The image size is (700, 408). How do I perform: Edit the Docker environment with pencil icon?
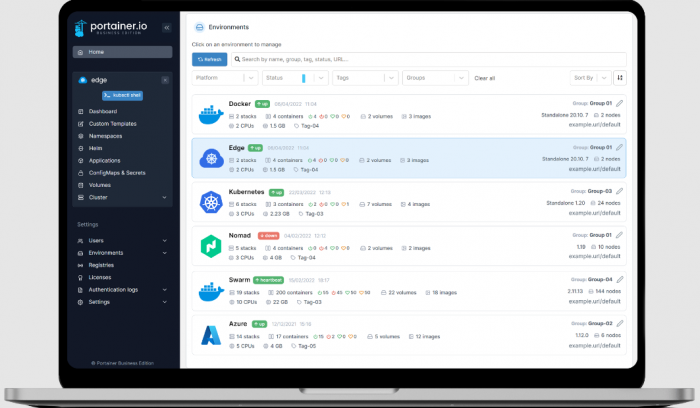pyautogui.click(x=620, y=104)
